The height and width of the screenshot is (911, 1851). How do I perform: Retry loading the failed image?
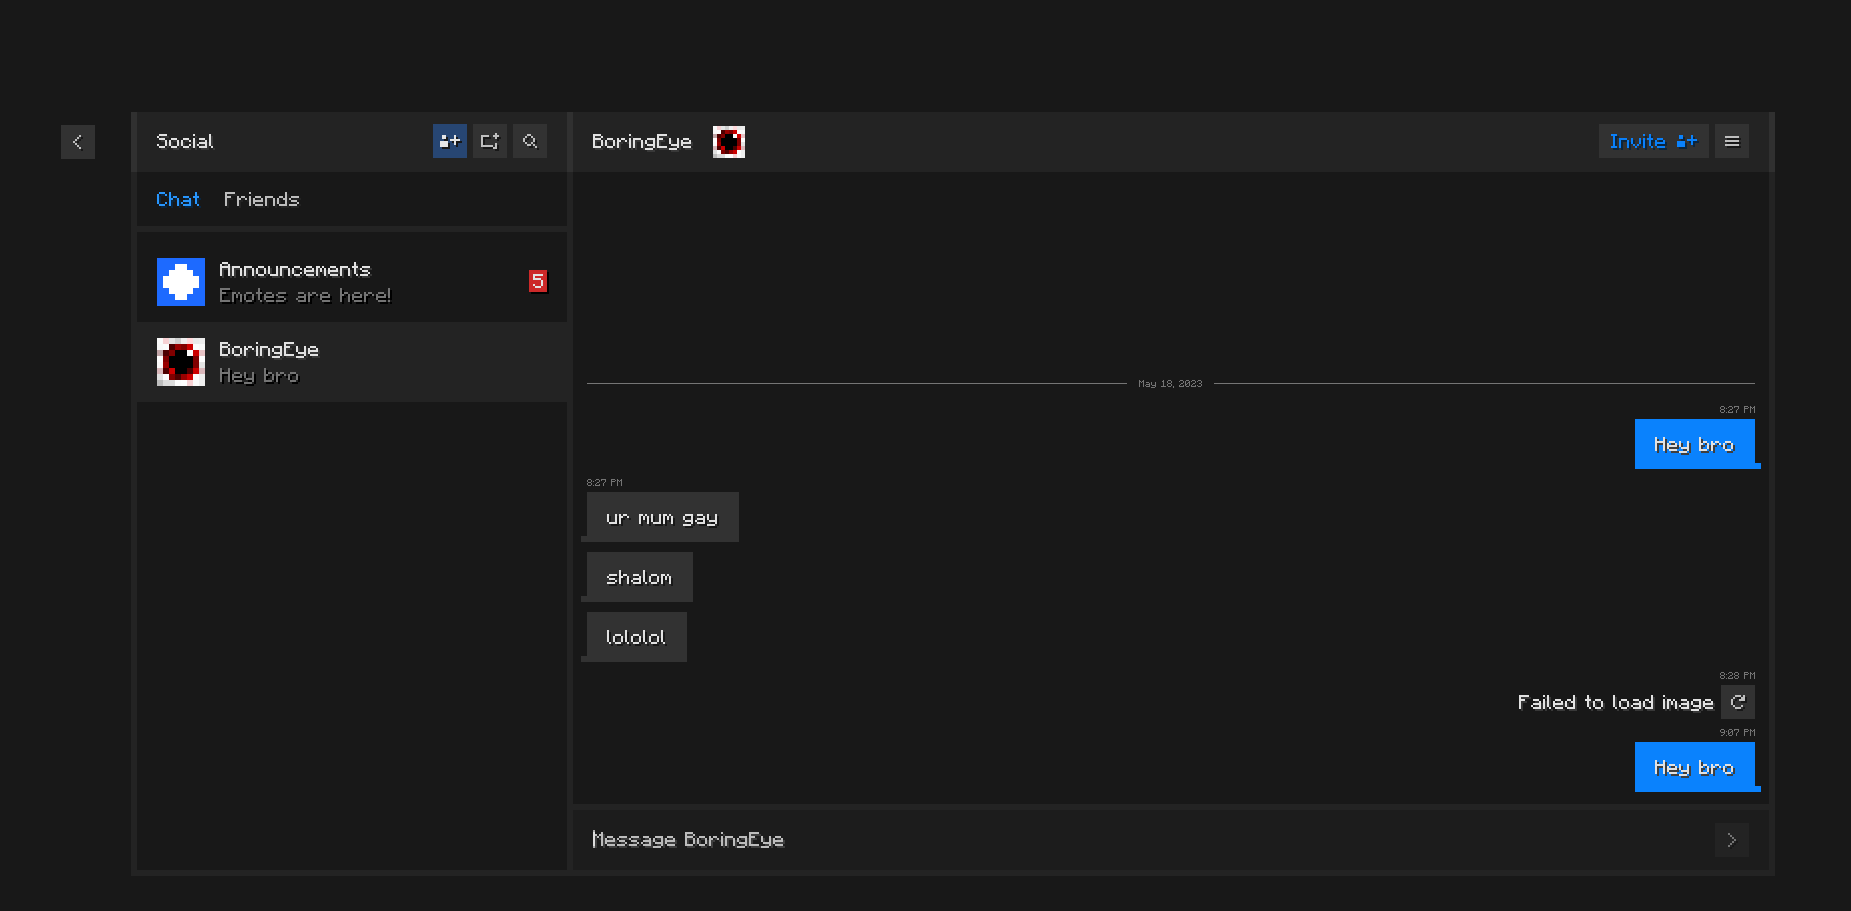pyautogui.click(x=1738, y=702)
